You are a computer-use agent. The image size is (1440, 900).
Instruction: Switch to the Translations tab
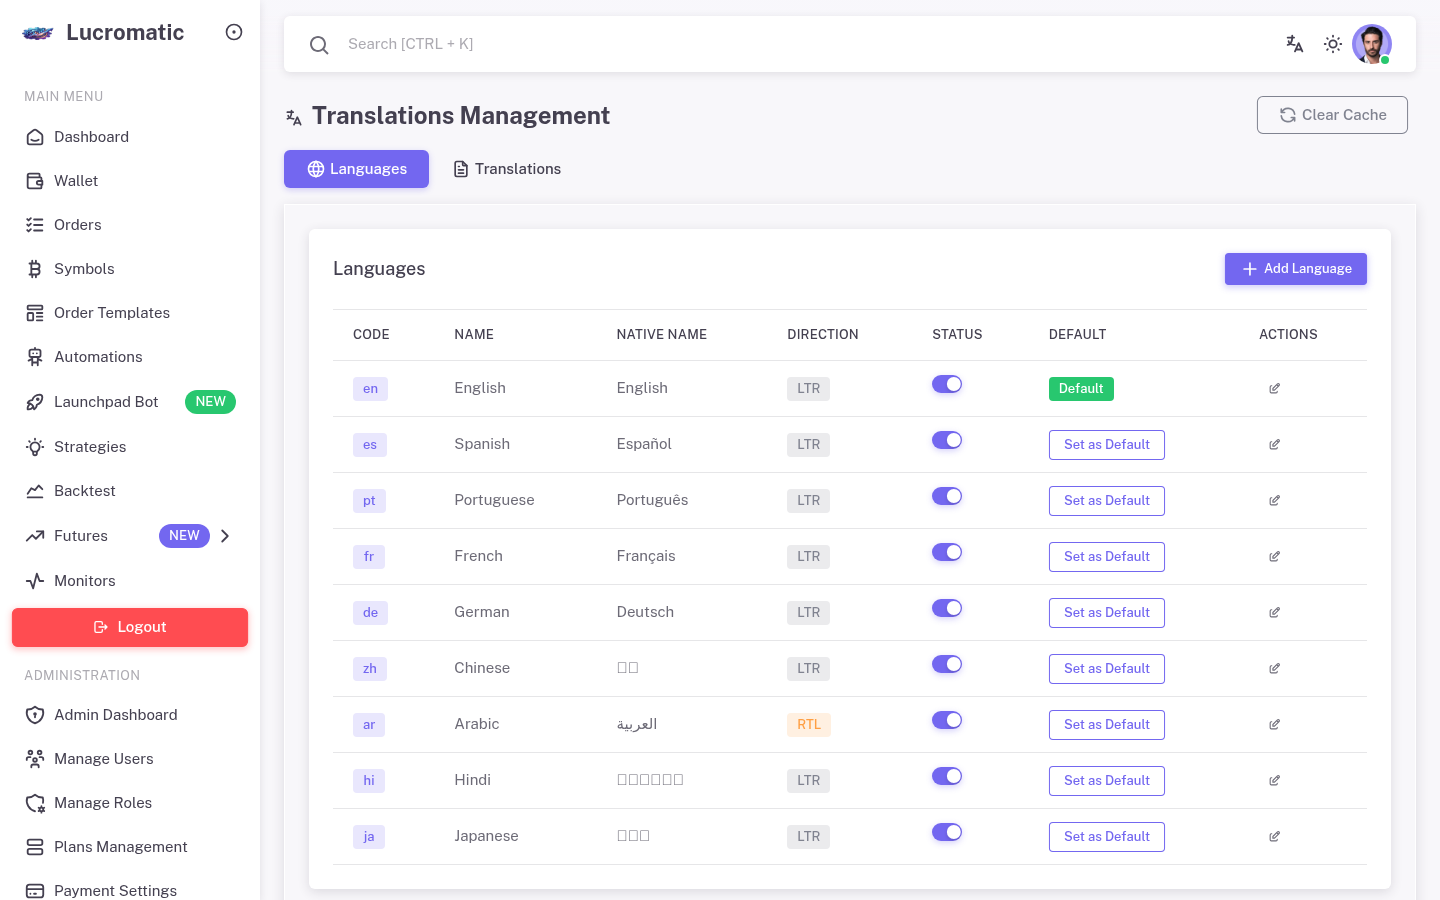pos(507,169)
